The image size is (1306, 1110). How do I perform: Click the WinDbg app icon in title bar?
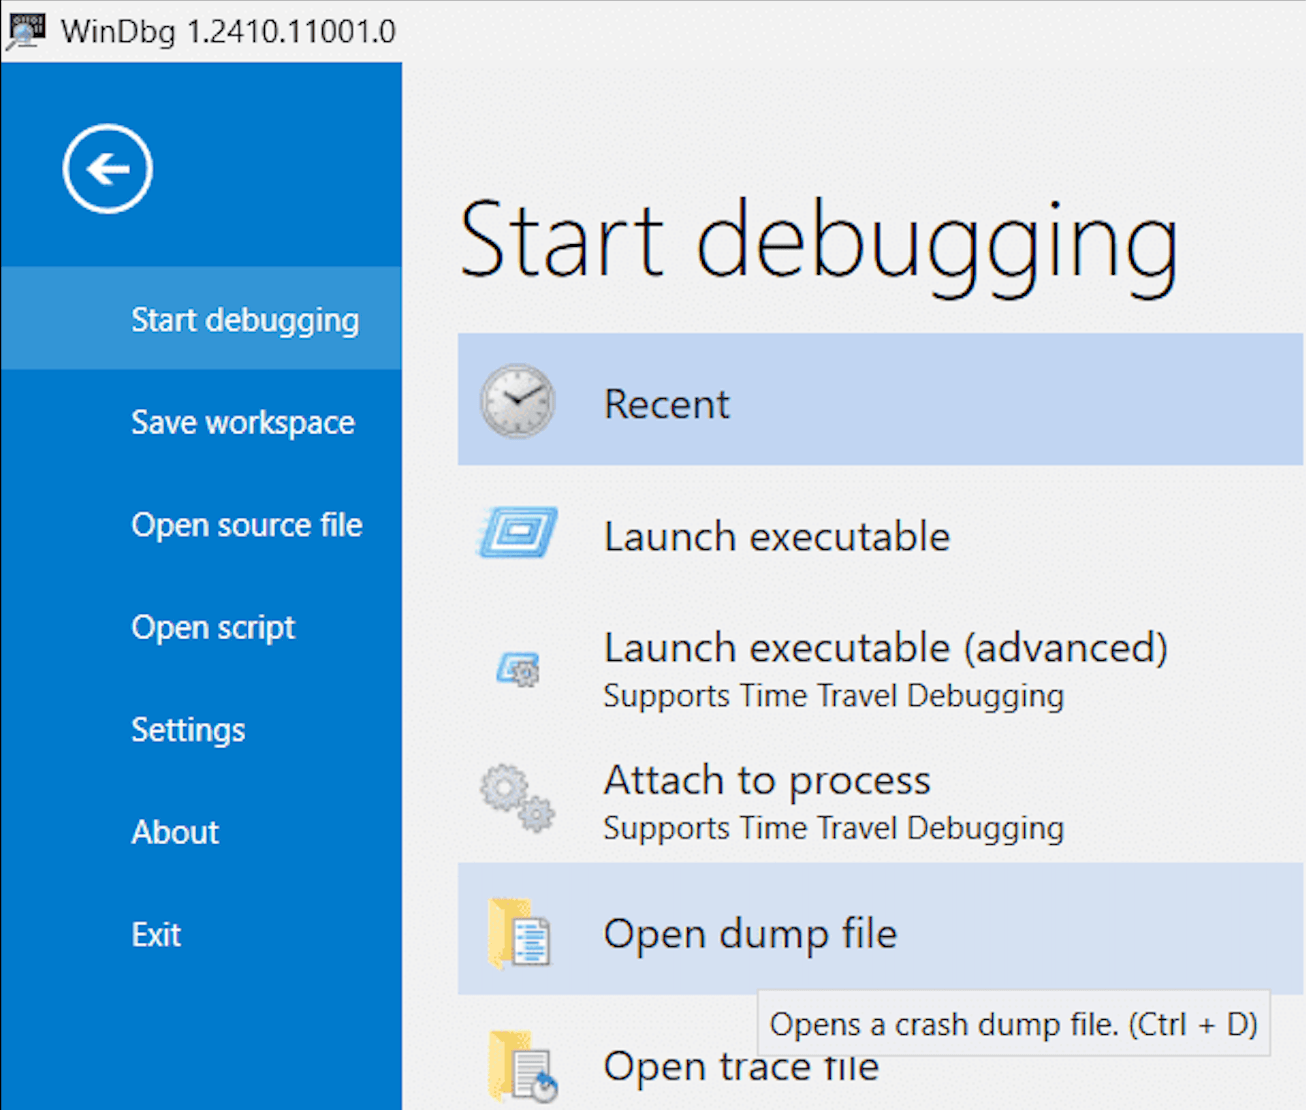click(x=26, y=31)
